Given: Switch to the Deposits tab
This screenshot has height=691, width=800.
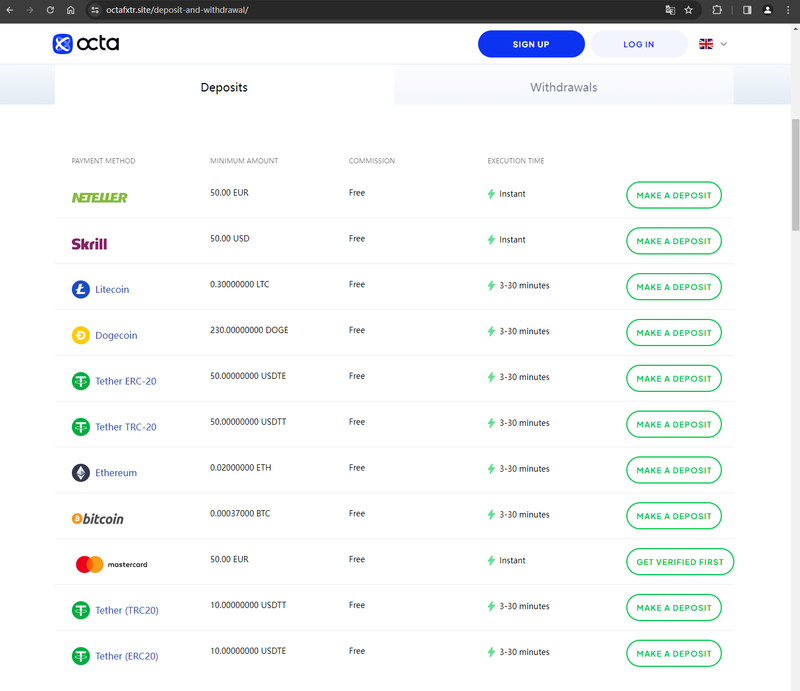Looking at the screenshot, I should click(x=224, y=87).
